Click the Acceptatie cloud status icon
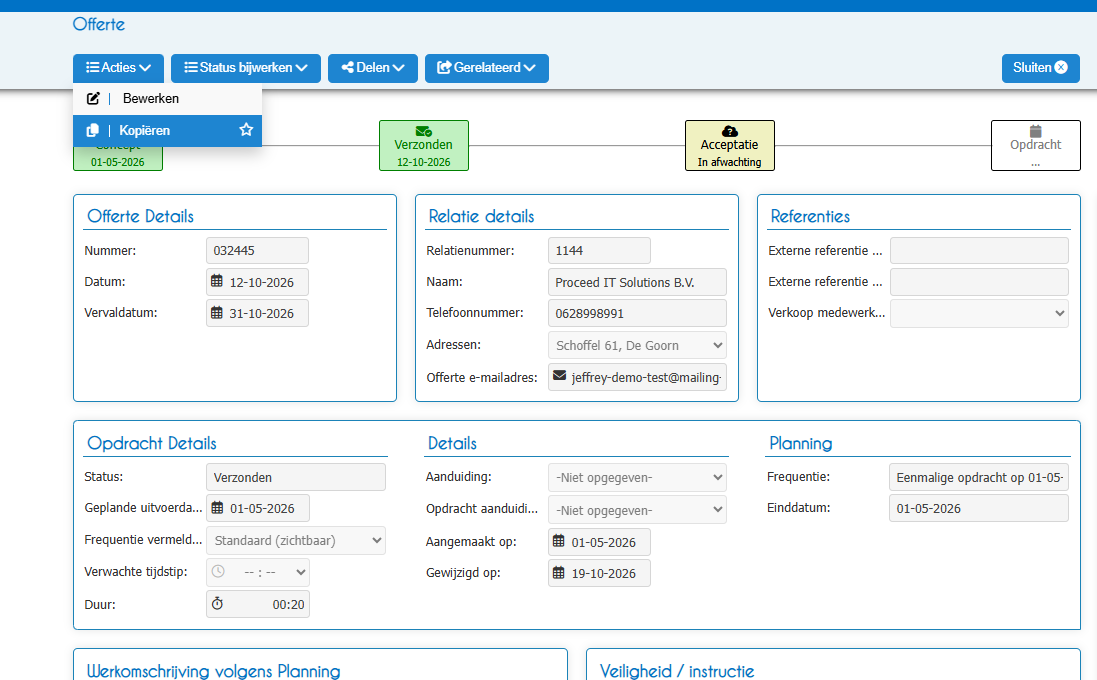Image resolution: width=1097 pixels, height=680 pixels. [730, 131]
